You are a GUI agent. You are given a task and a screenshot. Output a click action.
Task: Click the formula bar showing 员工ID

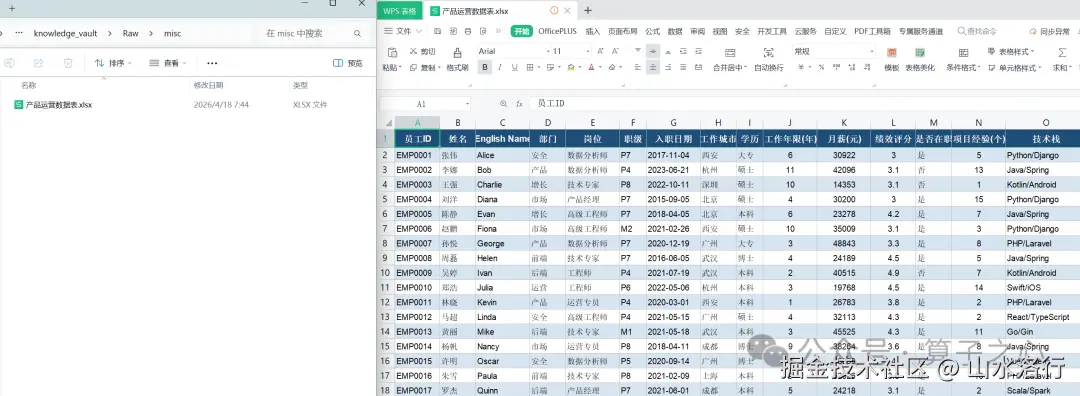(804, 103)
